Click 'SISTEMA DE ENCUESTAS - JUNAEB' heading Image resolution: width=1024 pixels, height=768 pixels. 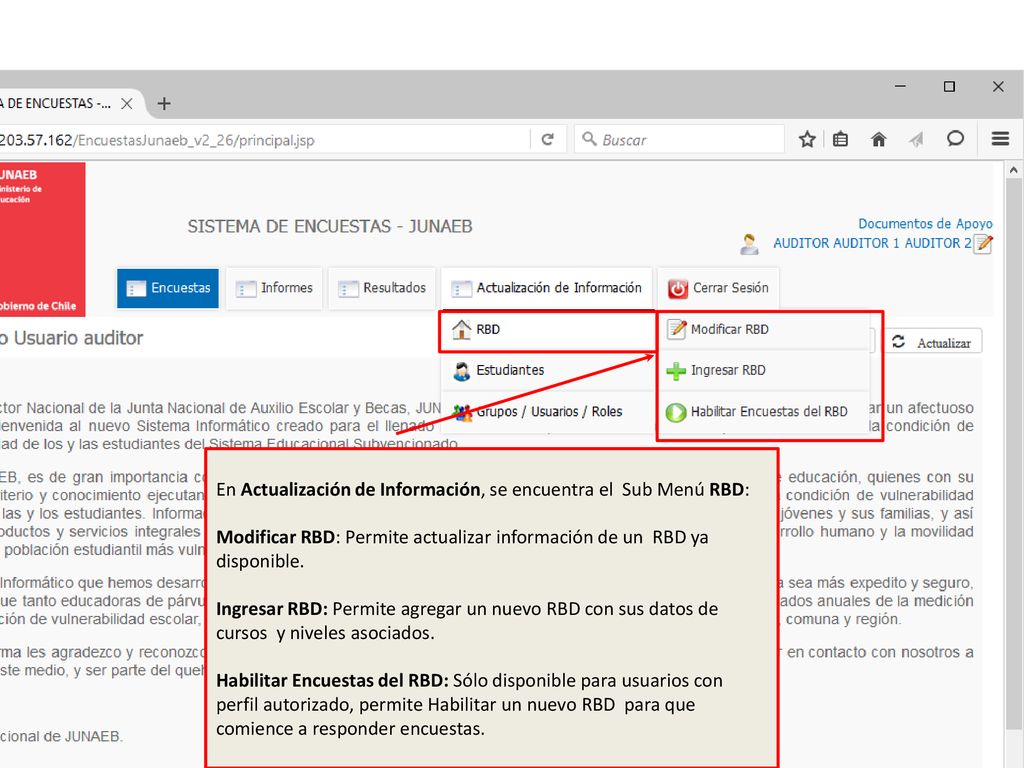330,227
